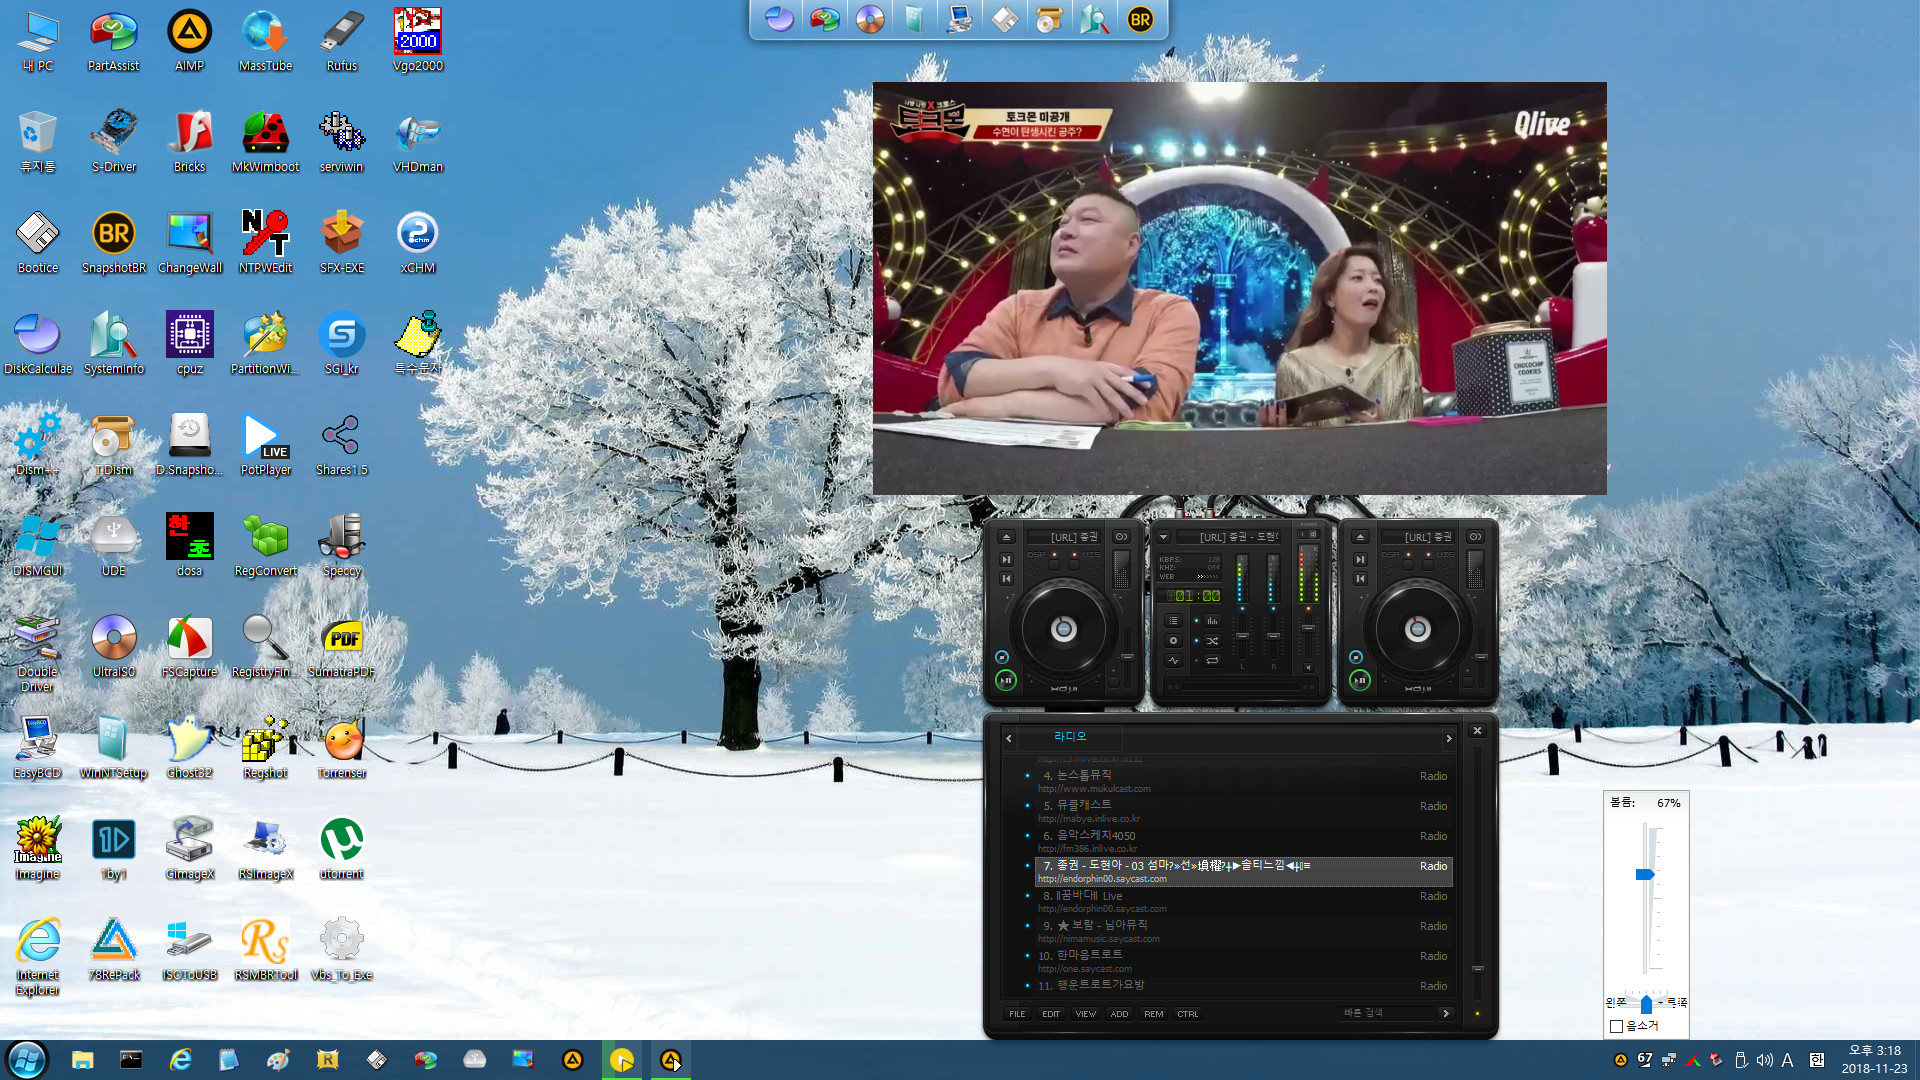Image resolution: width=1920 pixels, height=1080 pixels.
Task: Click the video playing in the PotPlayer window
Action: click(1240, 288)
